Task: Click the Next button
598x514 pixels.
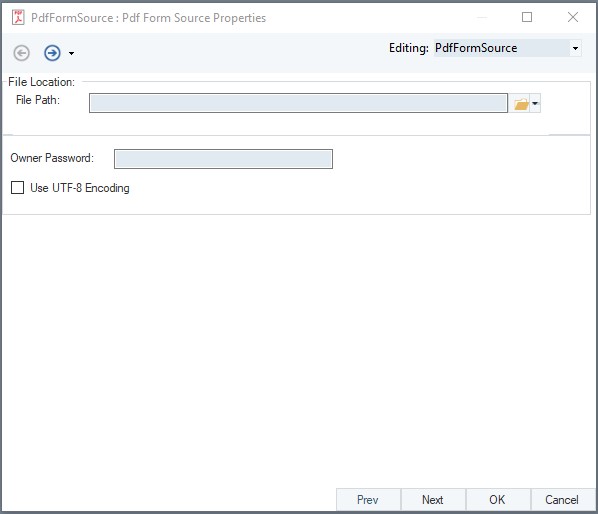Action: coord(433,500)
